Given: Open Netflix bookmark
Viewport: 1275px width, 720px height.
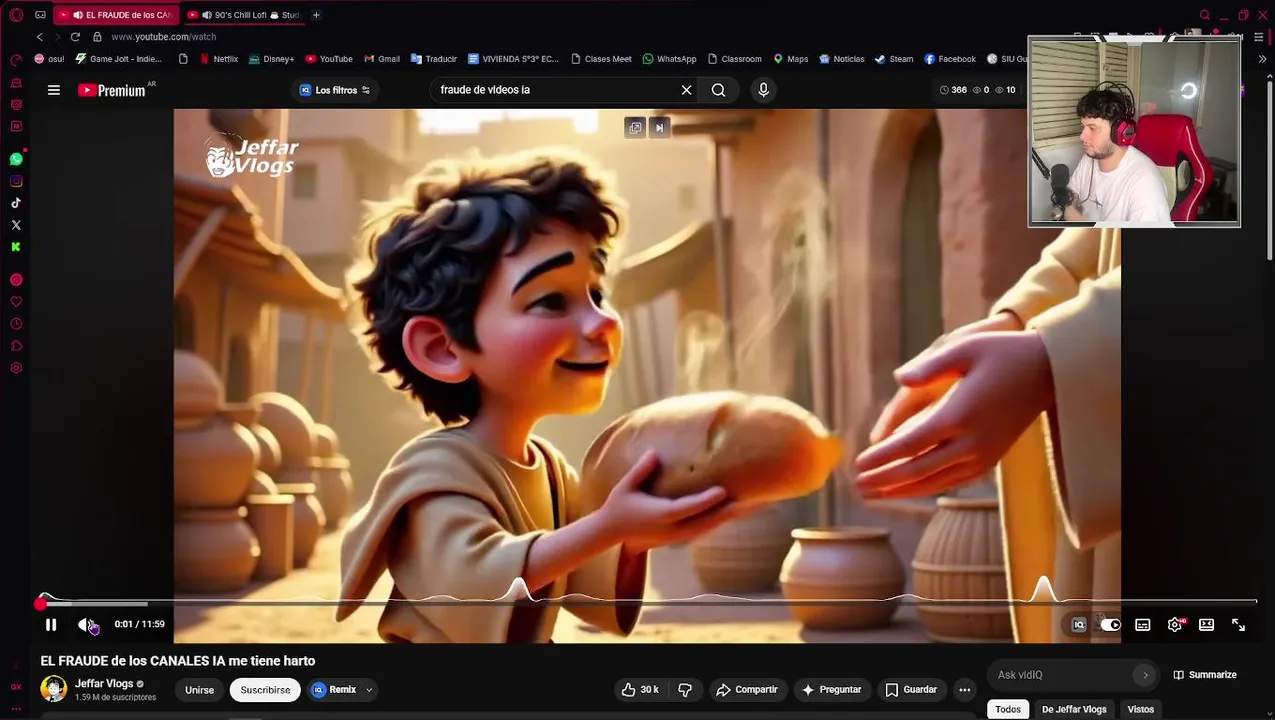Looking at the screenshot, I should (x=218, y=59).
